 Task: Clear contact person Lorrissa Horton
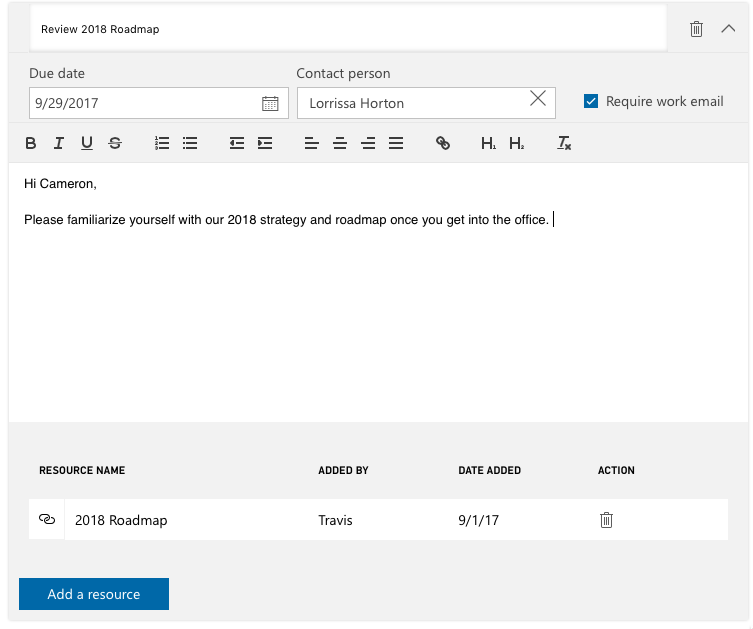538,98
